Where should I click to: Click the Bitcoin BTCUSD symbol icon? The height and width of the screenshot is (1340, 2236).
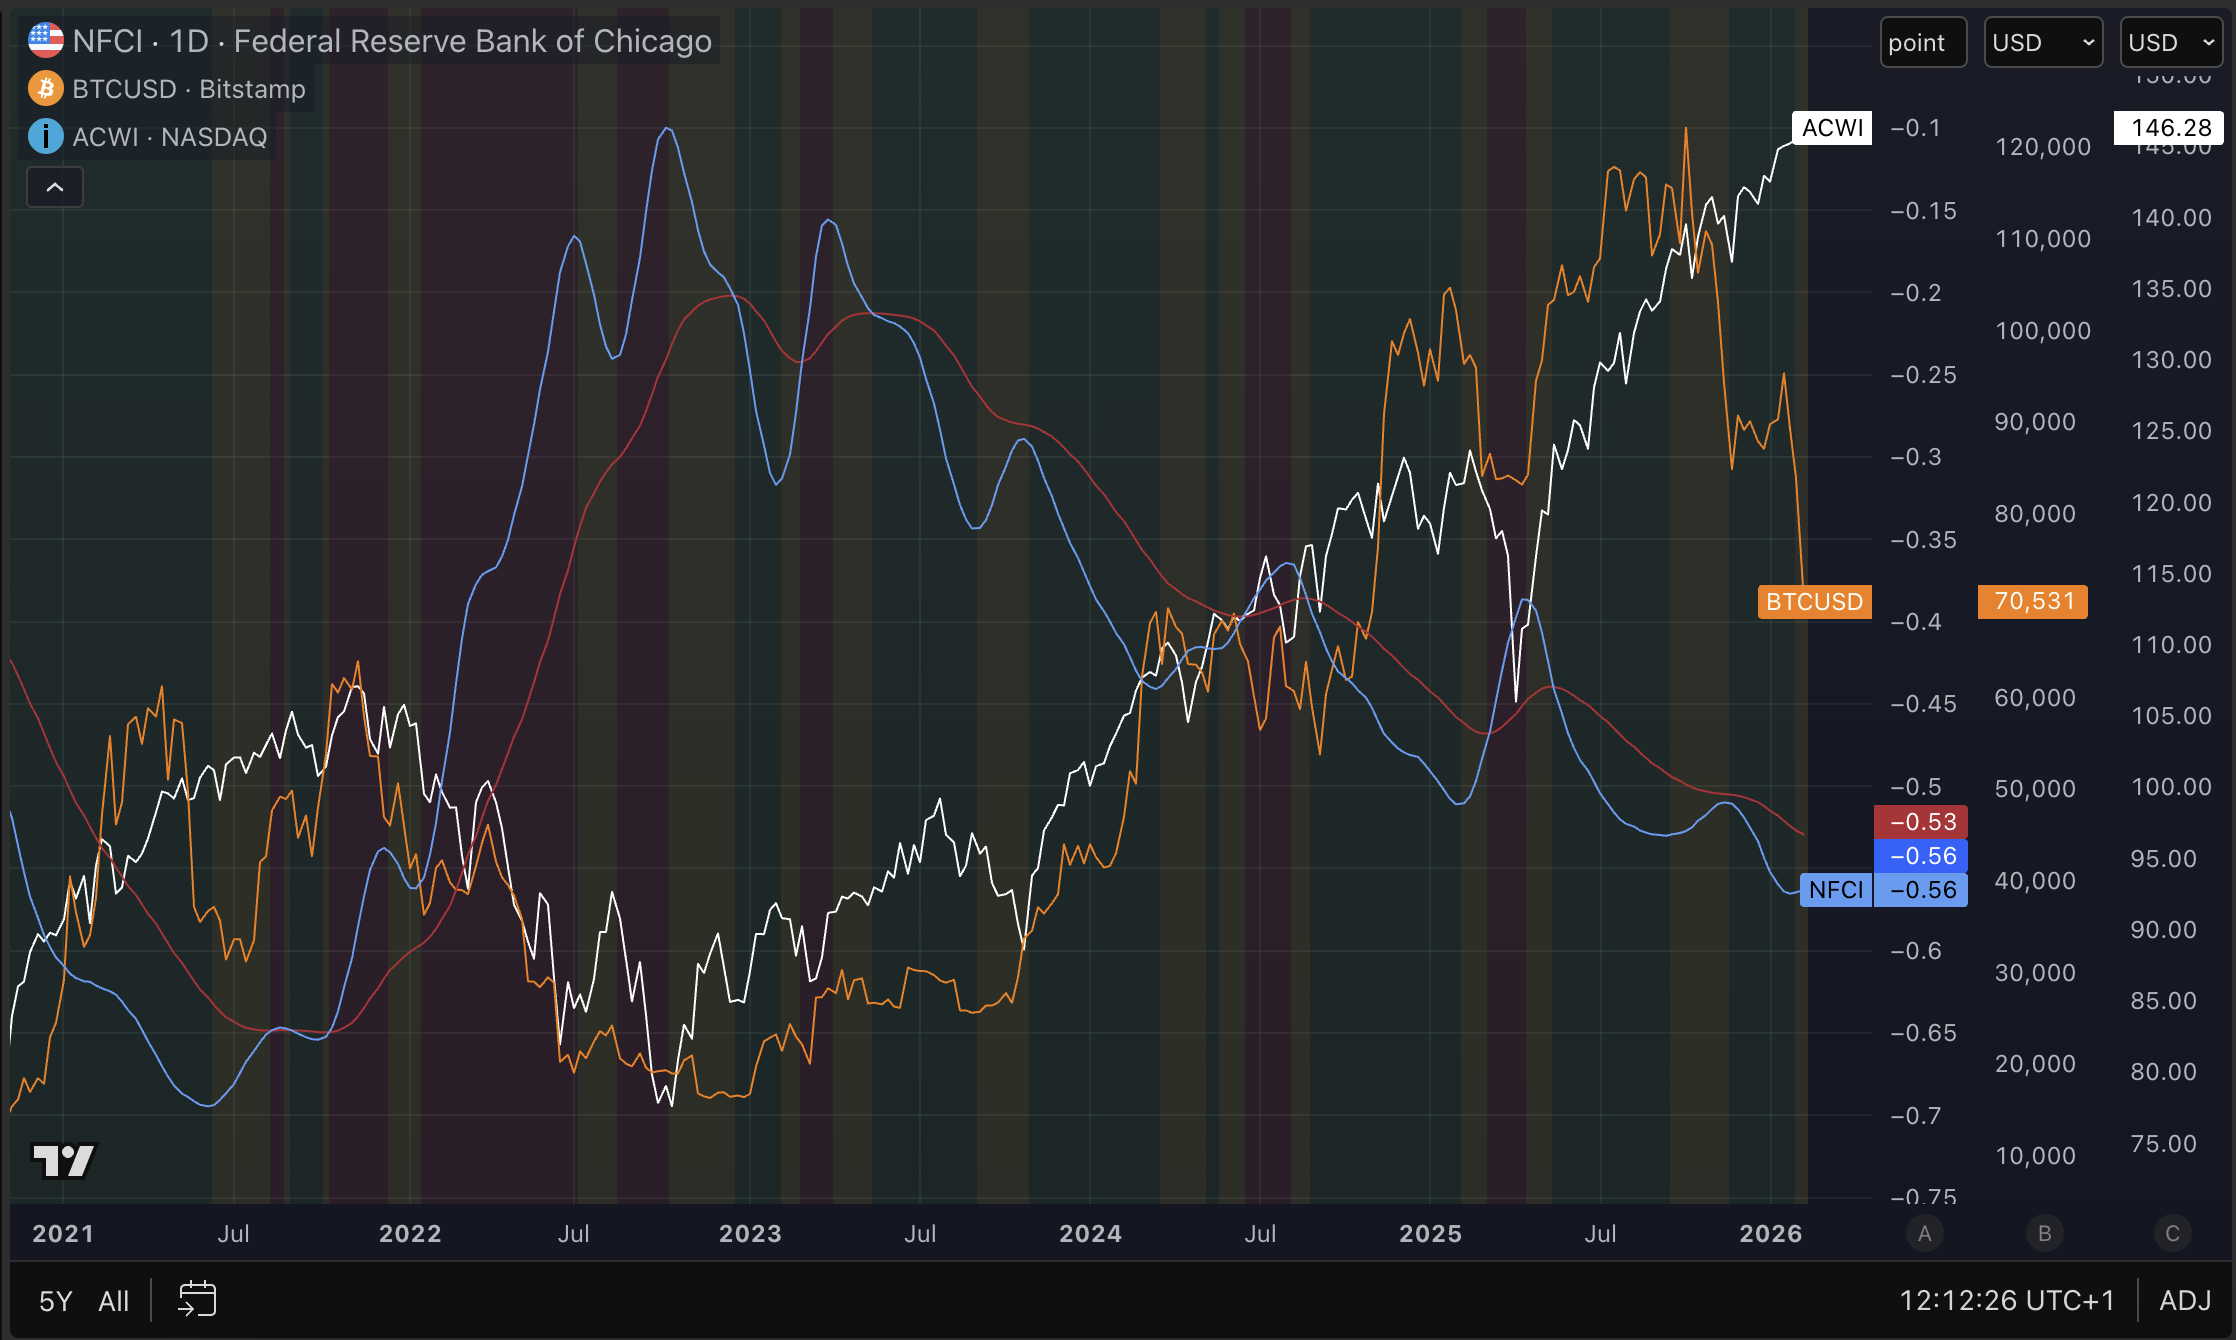[x=46, y=89]
